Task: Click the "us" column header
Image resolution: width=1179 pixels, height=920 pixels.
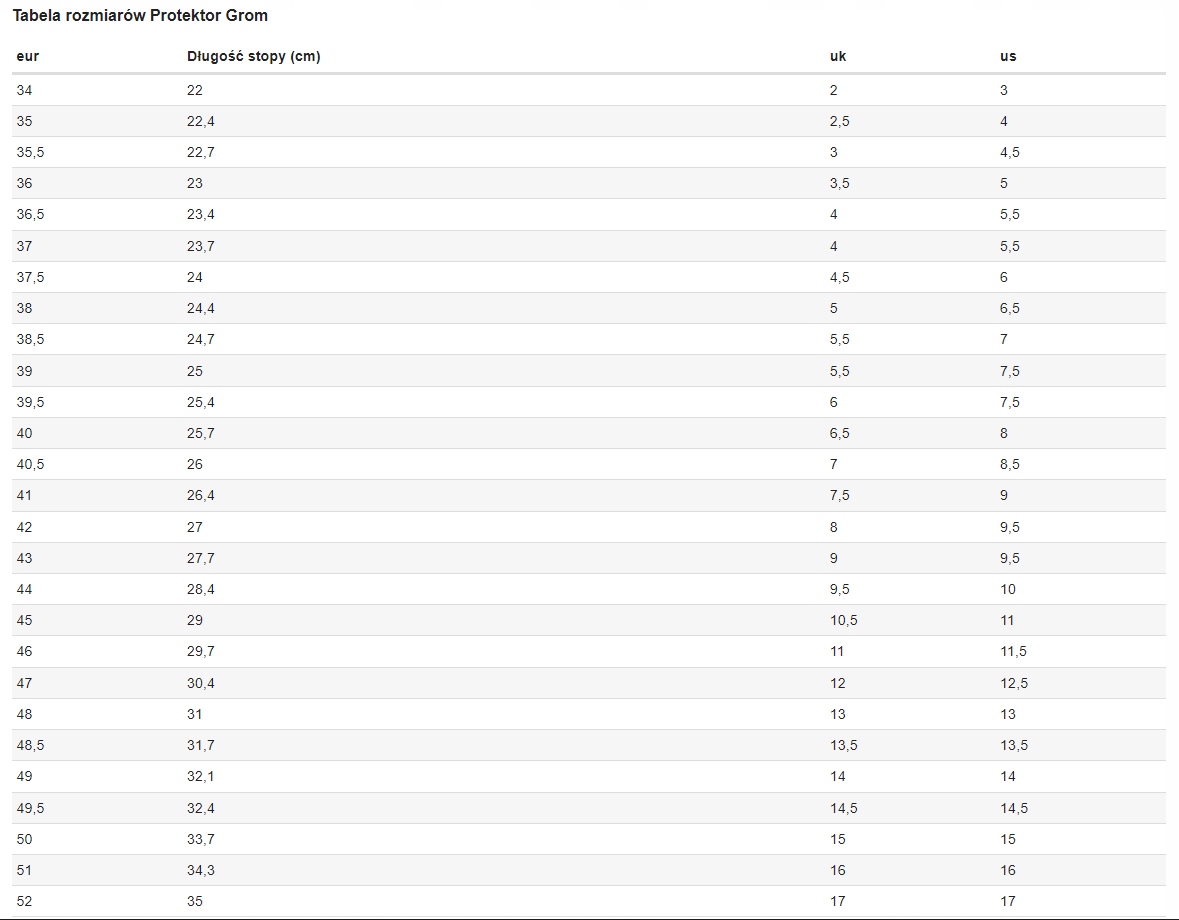Action: pyautogui.click(x=1008, y=56)
